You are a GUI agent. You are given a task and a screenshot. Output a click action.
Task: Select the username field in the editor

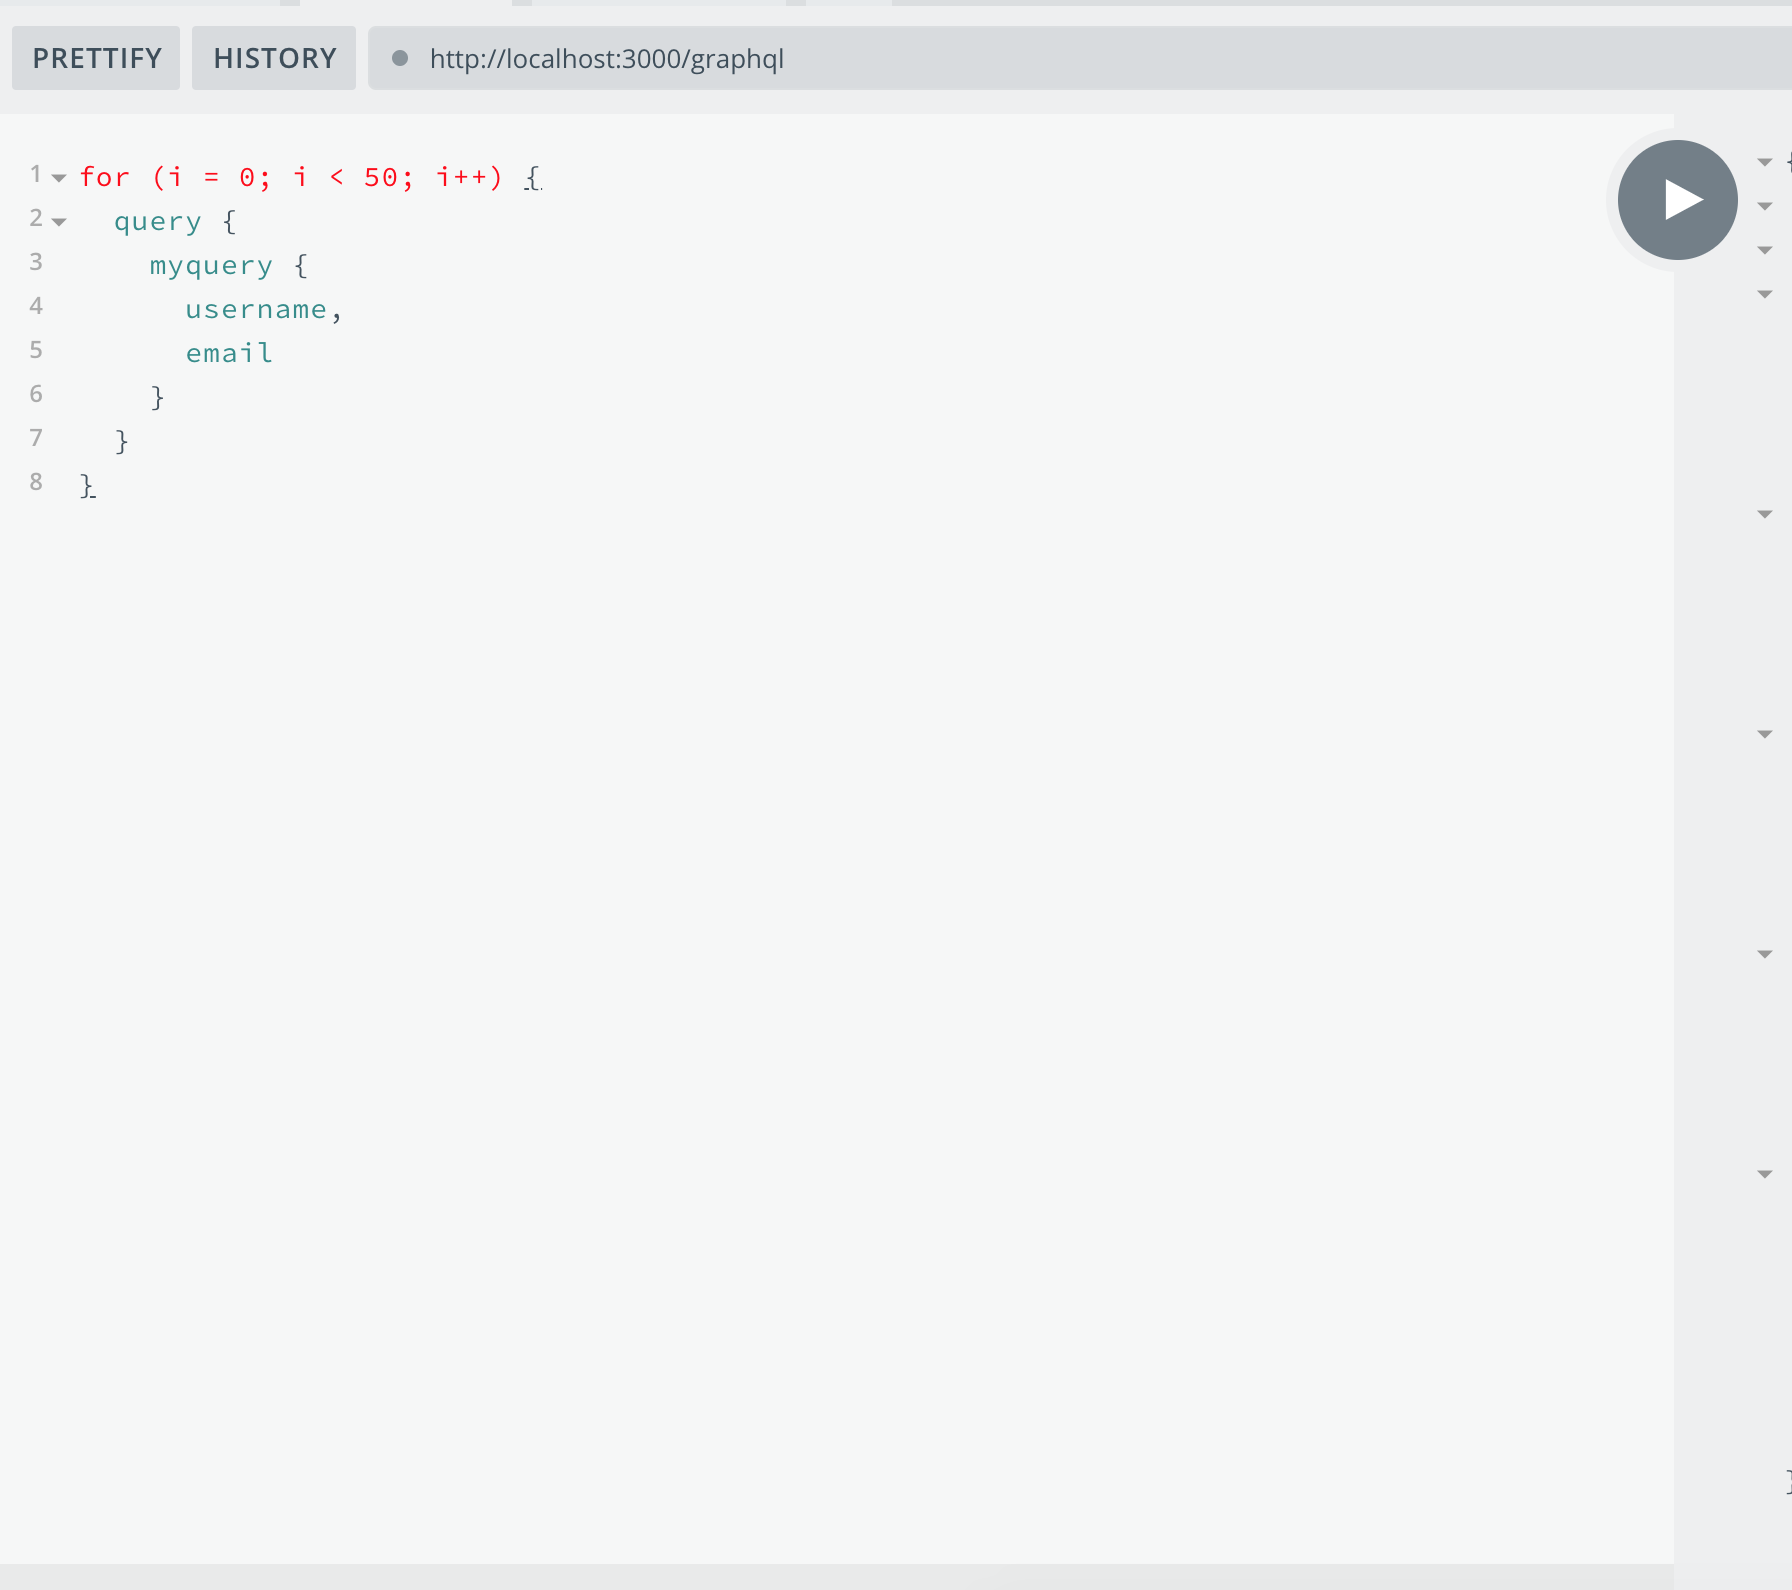pos(256,308)
